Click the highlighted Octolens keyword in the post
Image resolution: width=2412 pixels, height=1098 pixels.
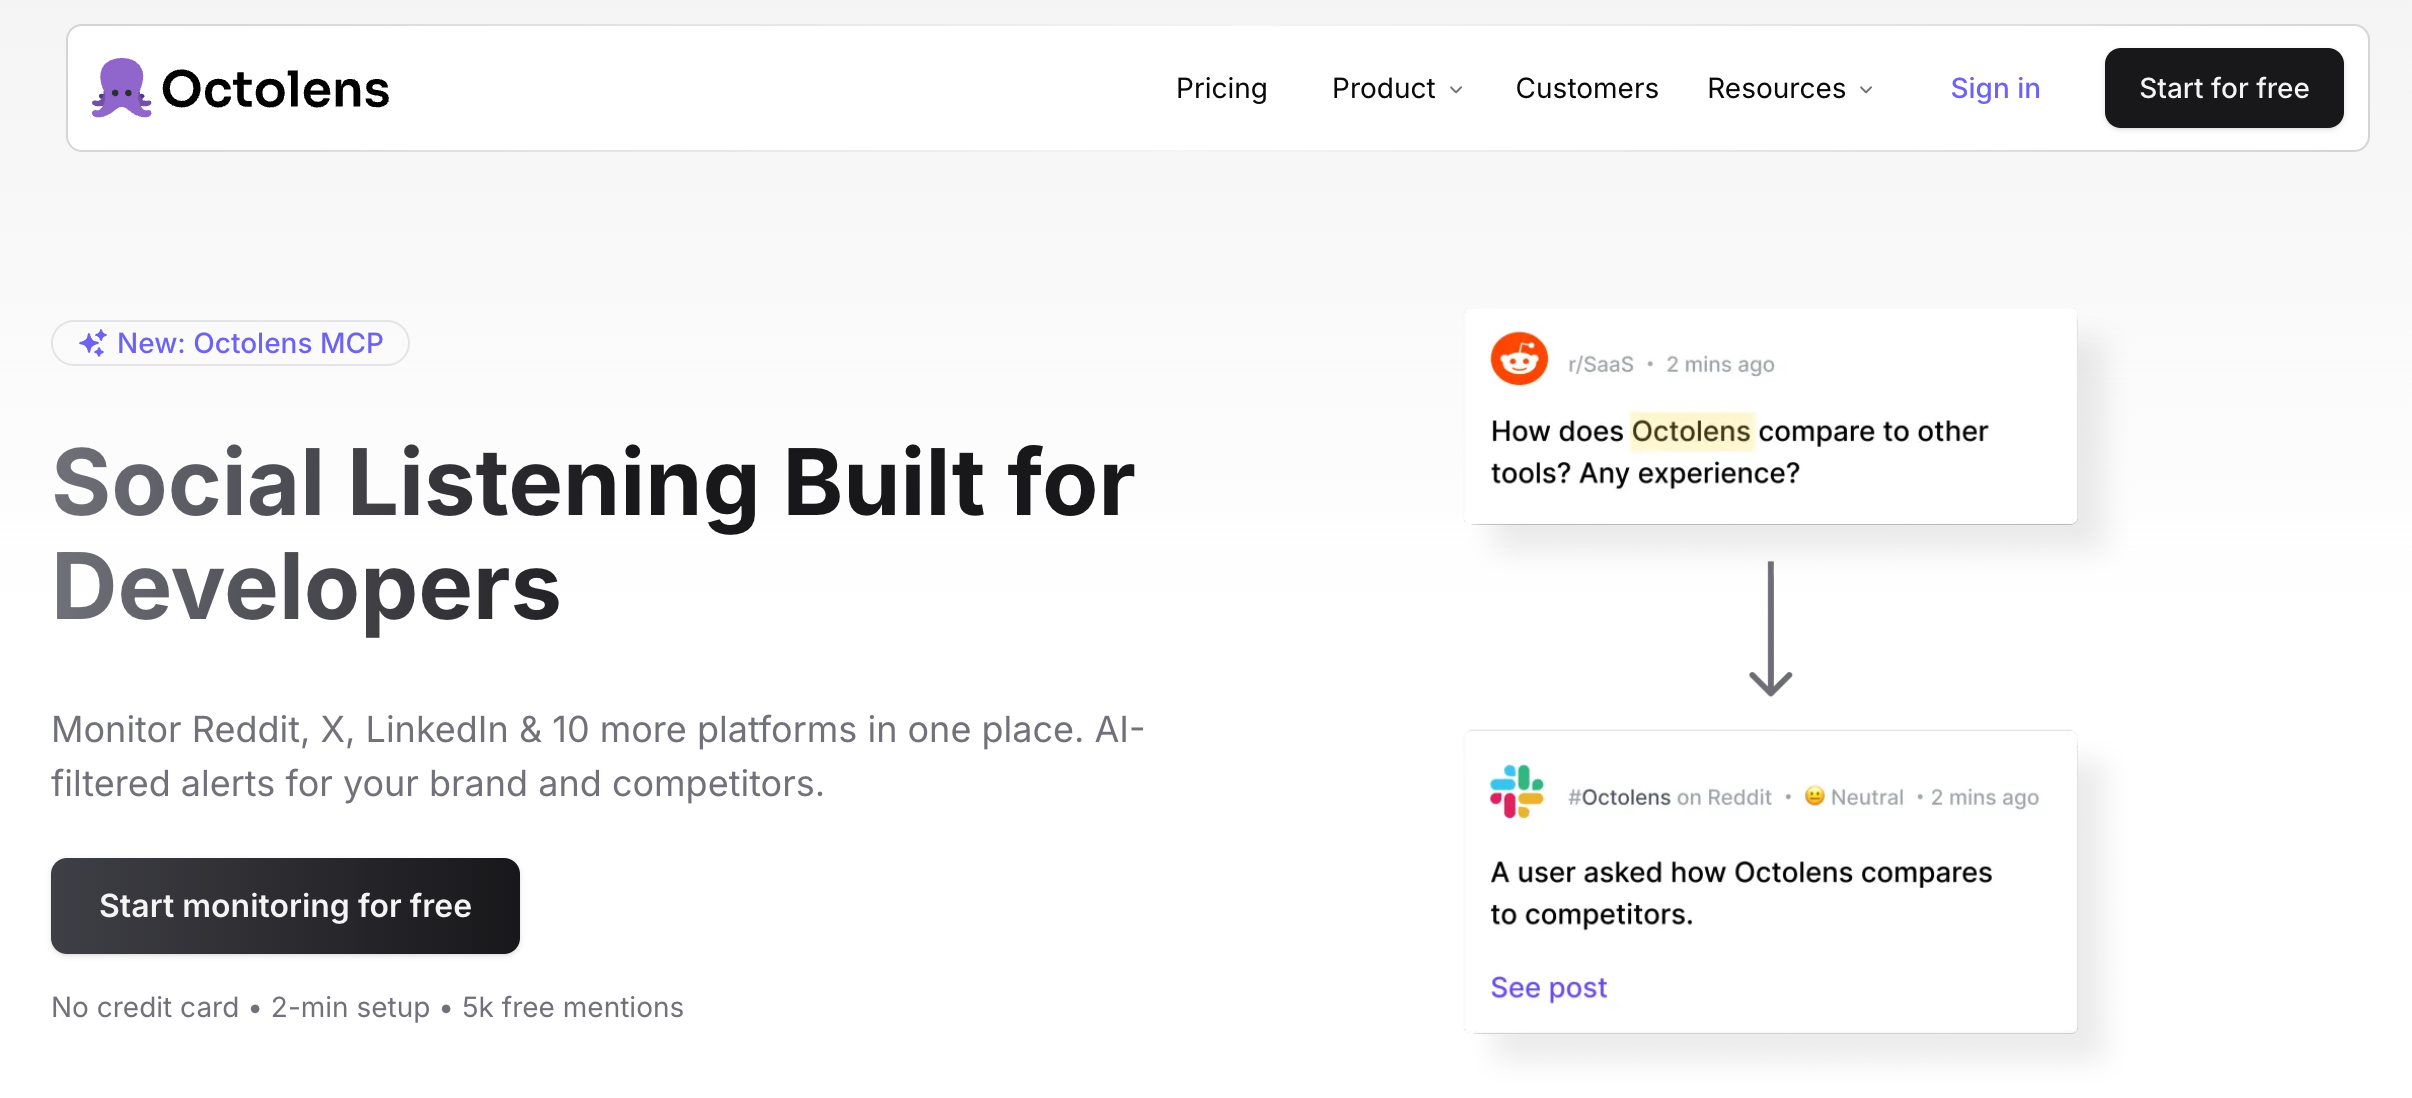[1691, 431]
